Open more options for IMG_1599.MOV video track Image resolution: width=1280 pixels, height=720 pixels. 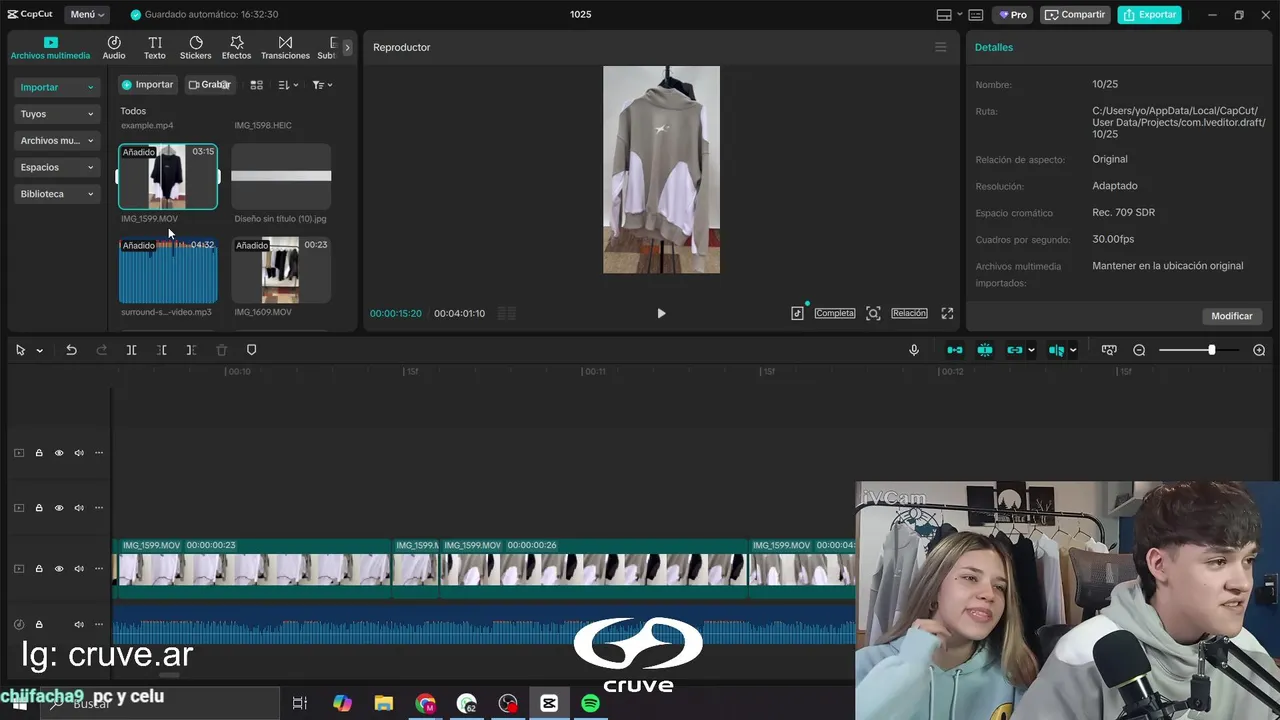pyautogui.click(x=99, y=568)
